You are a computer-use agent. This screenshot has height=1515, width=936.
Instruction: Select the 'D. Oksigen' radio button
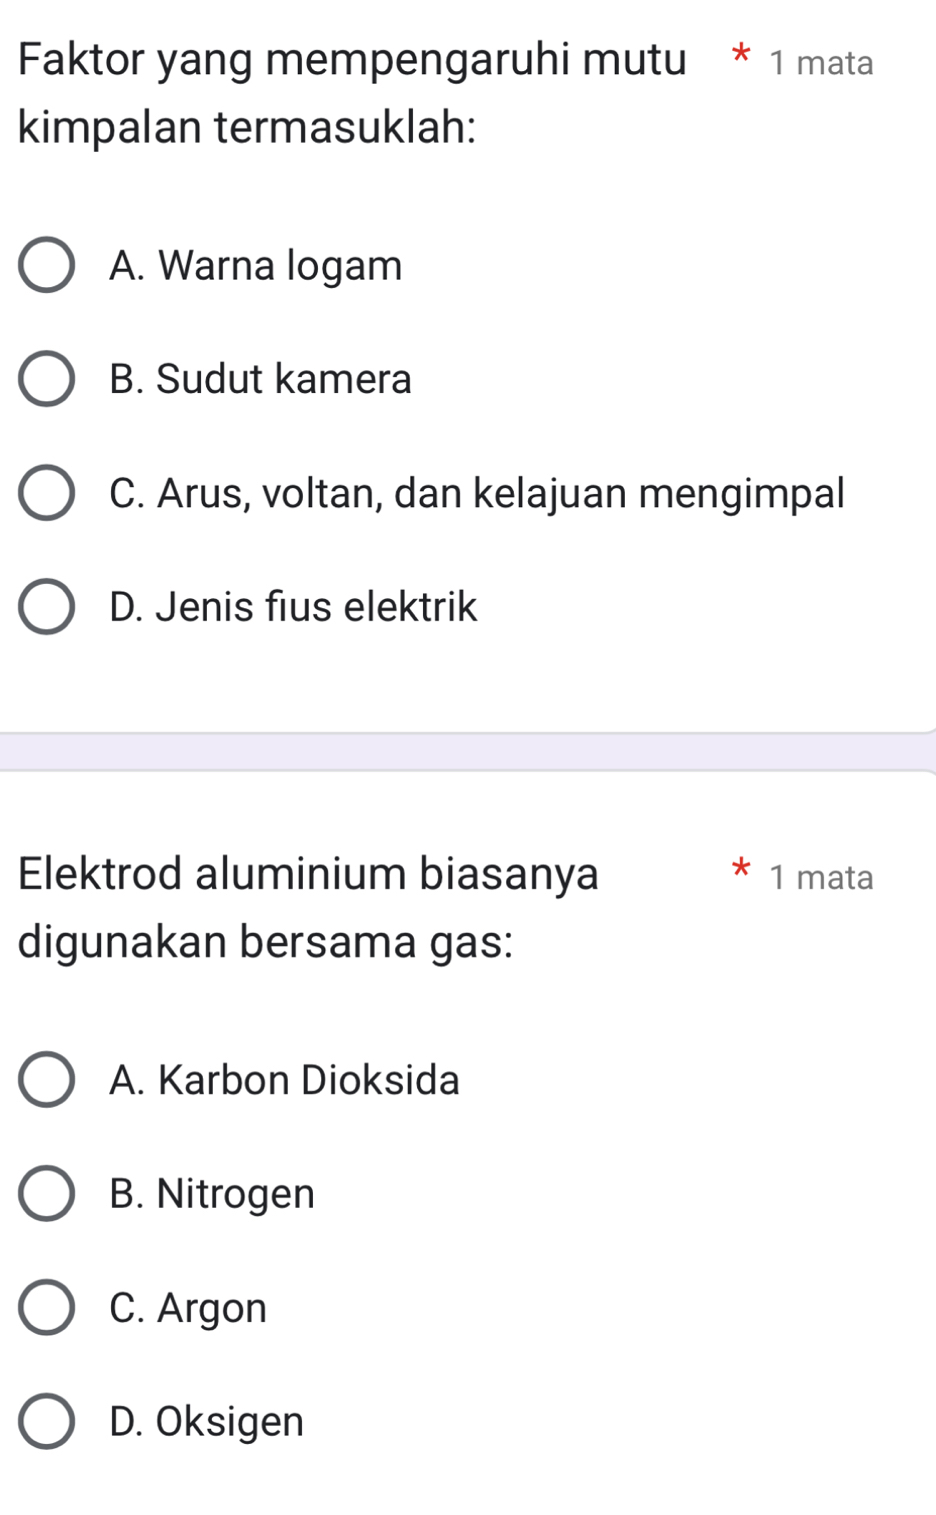click(46, 1421)
